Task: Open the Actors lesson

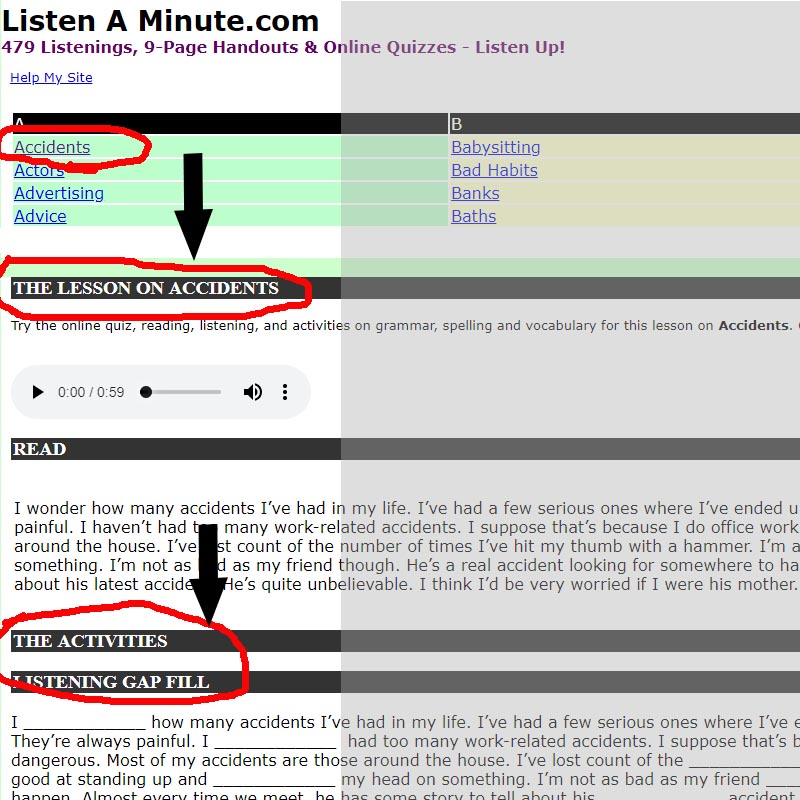Action: tap(38, 170)
